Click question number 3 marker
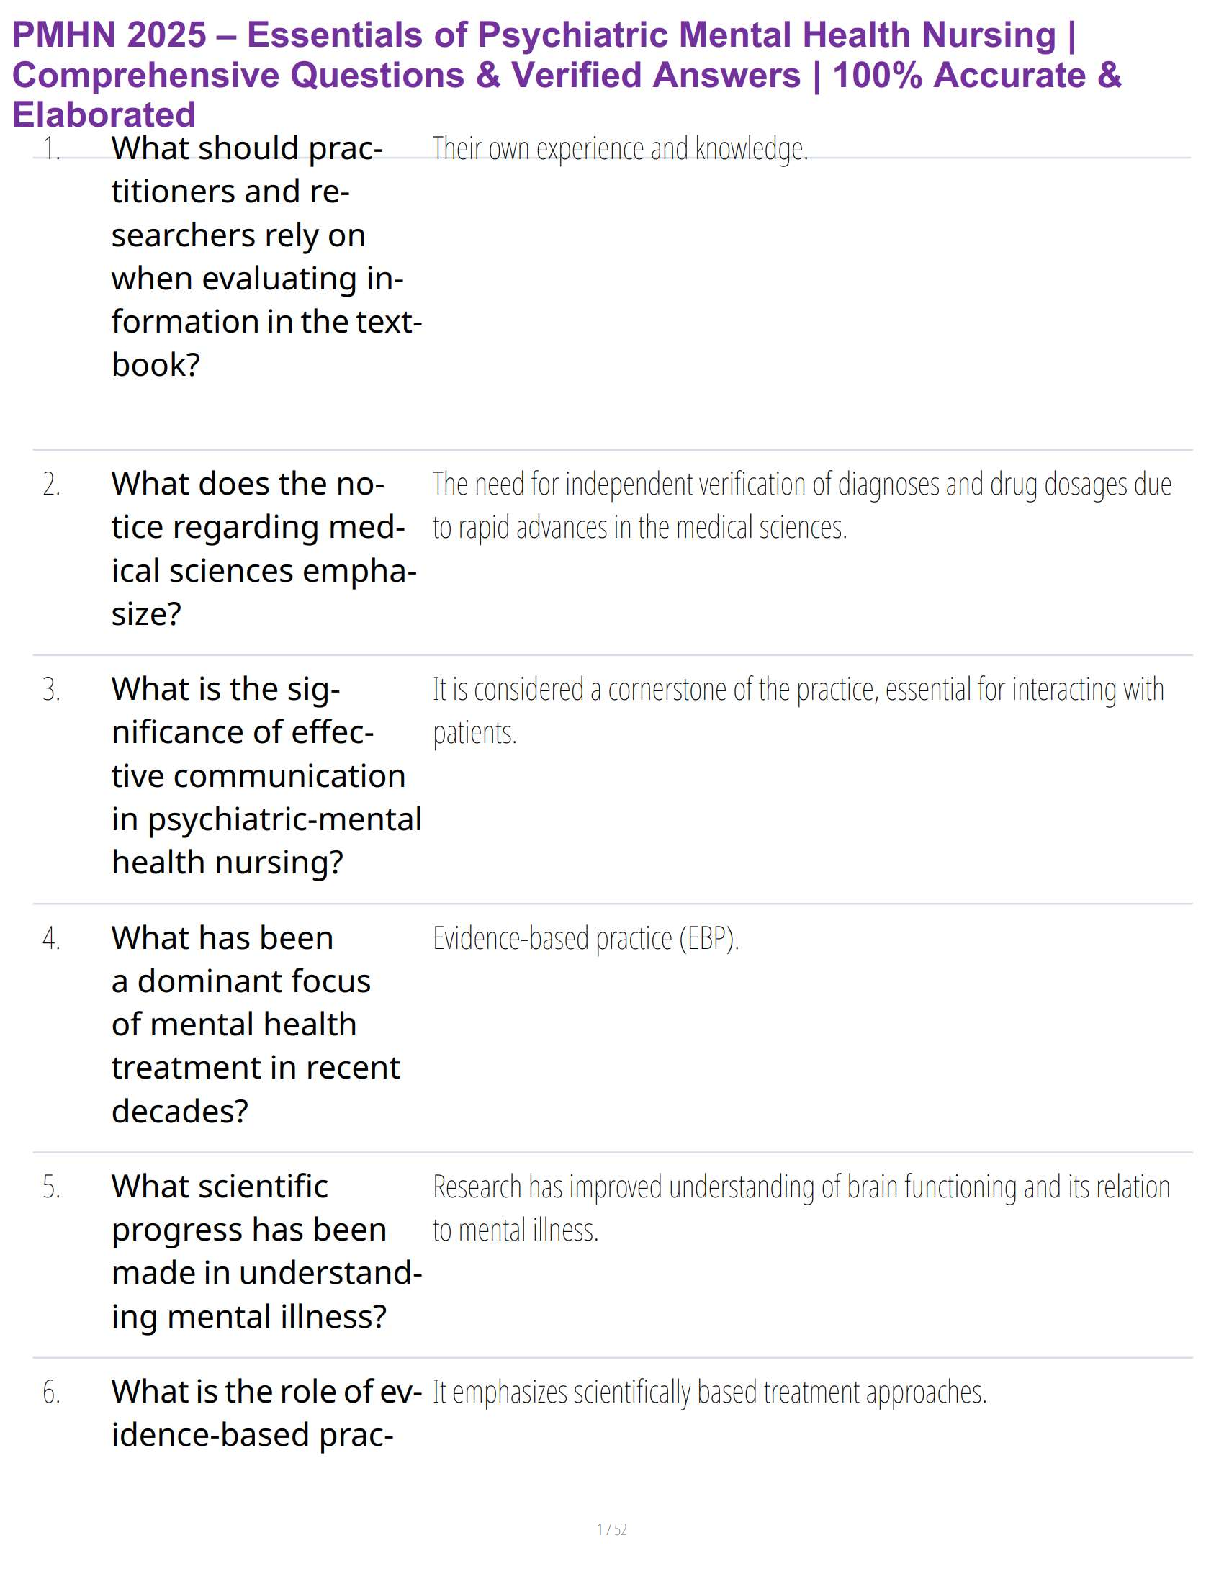This screenshot has width=1224, height=1584. pos(52,690)
